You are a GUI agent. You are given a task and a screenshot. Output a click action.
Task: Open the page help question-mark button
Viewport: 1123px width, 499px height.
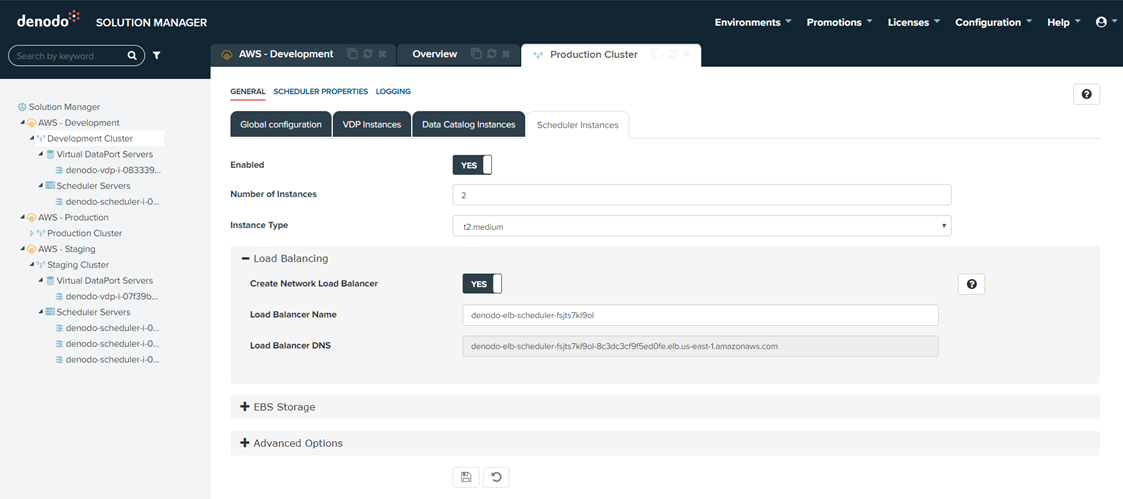(x=1086, y=94)
